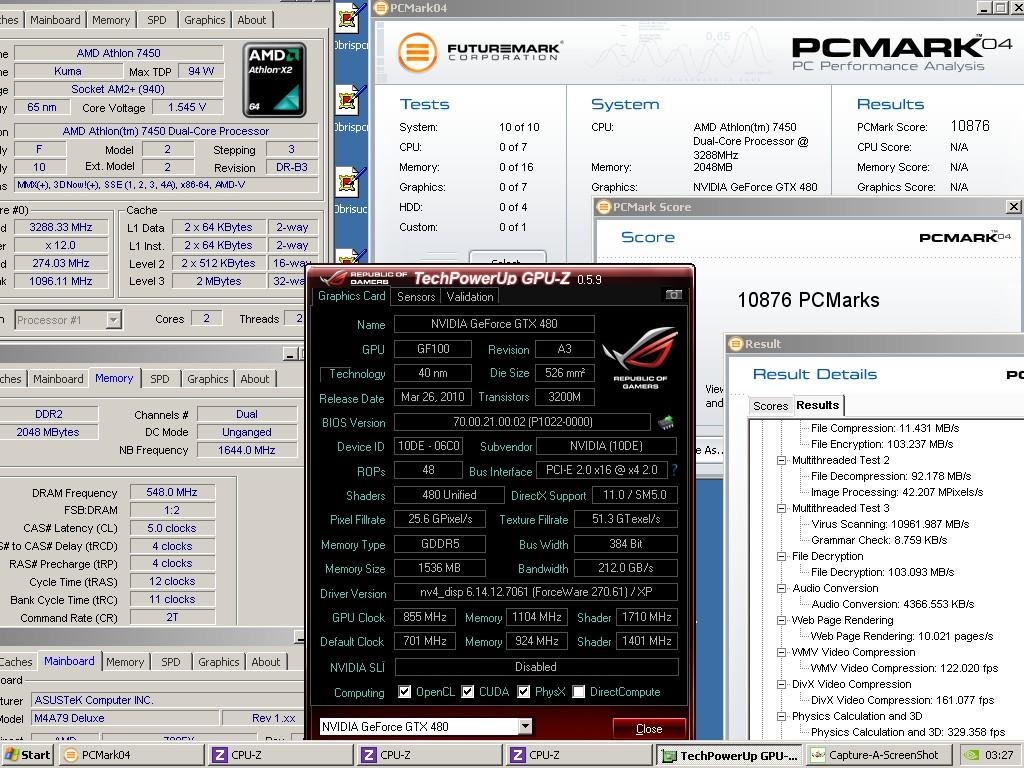Collapse the DivX Video Compression node
The width and height of the screenshot is (1024, 768).
coord(781,684)
